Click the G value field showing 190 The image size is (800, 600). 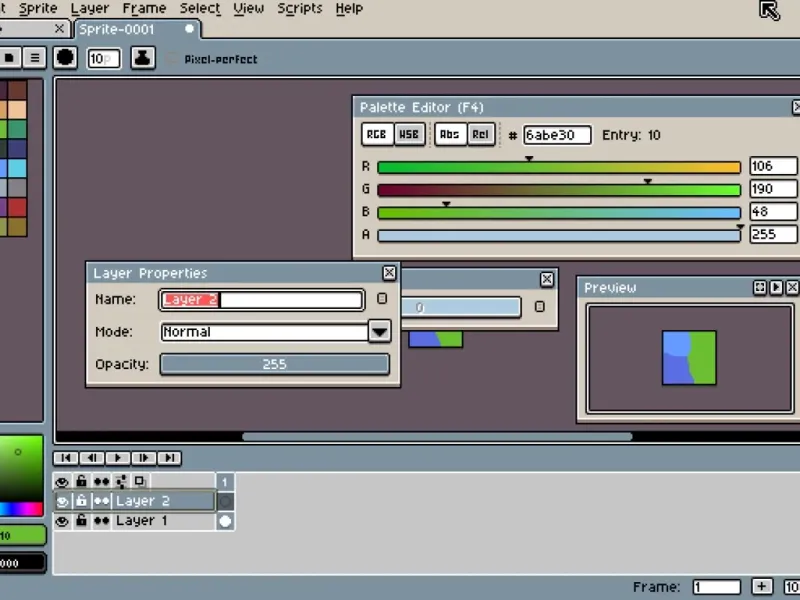[773, 189]
